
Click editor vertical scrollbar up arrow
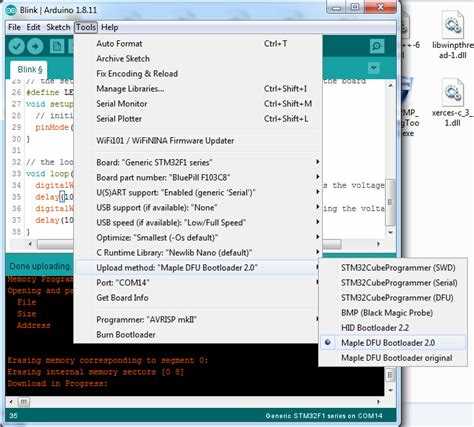pos(390,85)
